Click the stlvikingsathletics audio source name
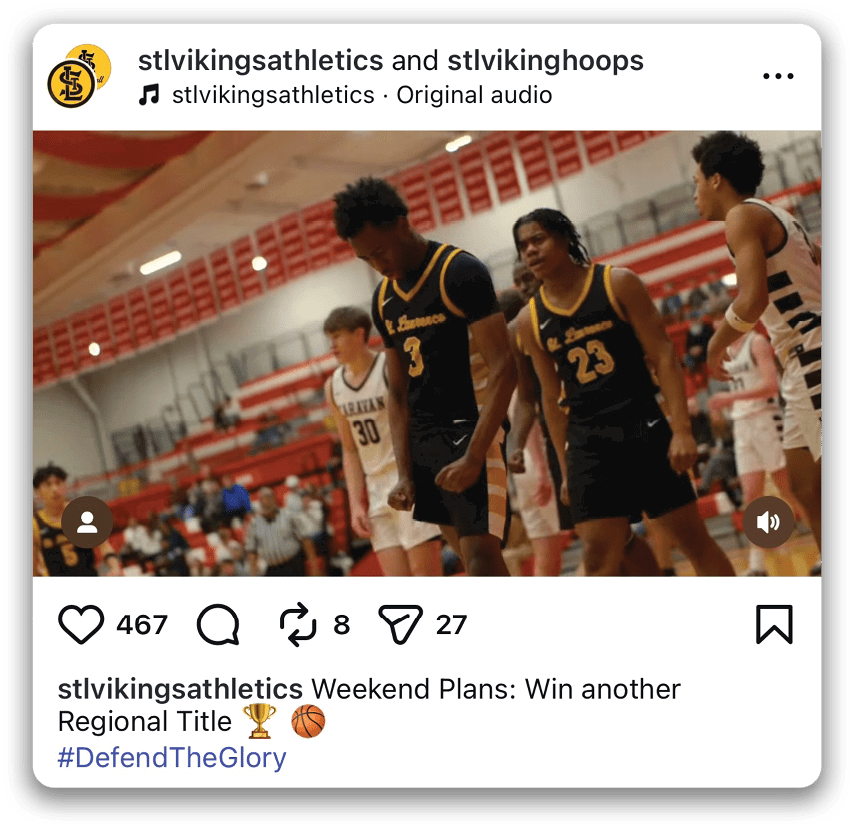The image size is (854, 829). [x=273, y=95]
